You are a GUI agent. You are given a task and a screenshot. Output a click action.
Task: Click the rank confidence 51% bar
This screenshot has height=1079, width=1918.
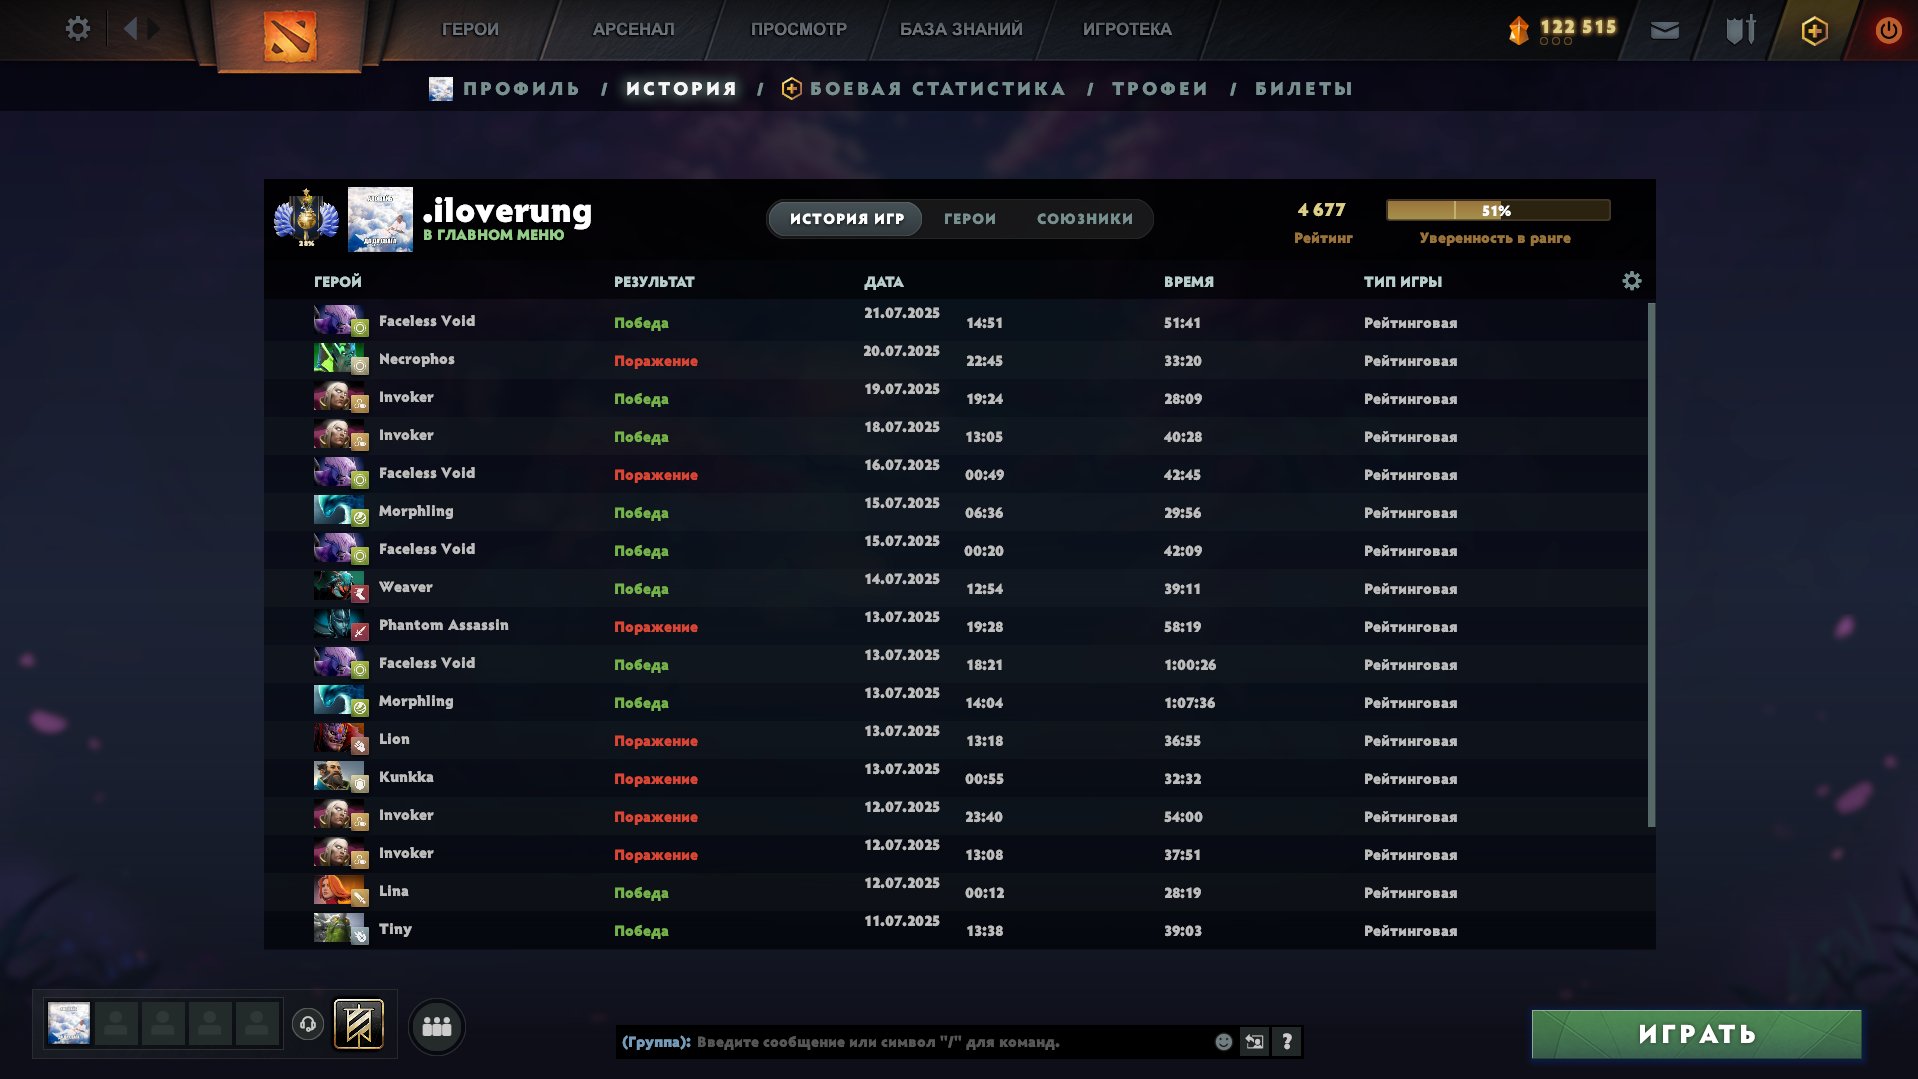click(x=1497, y=210)
